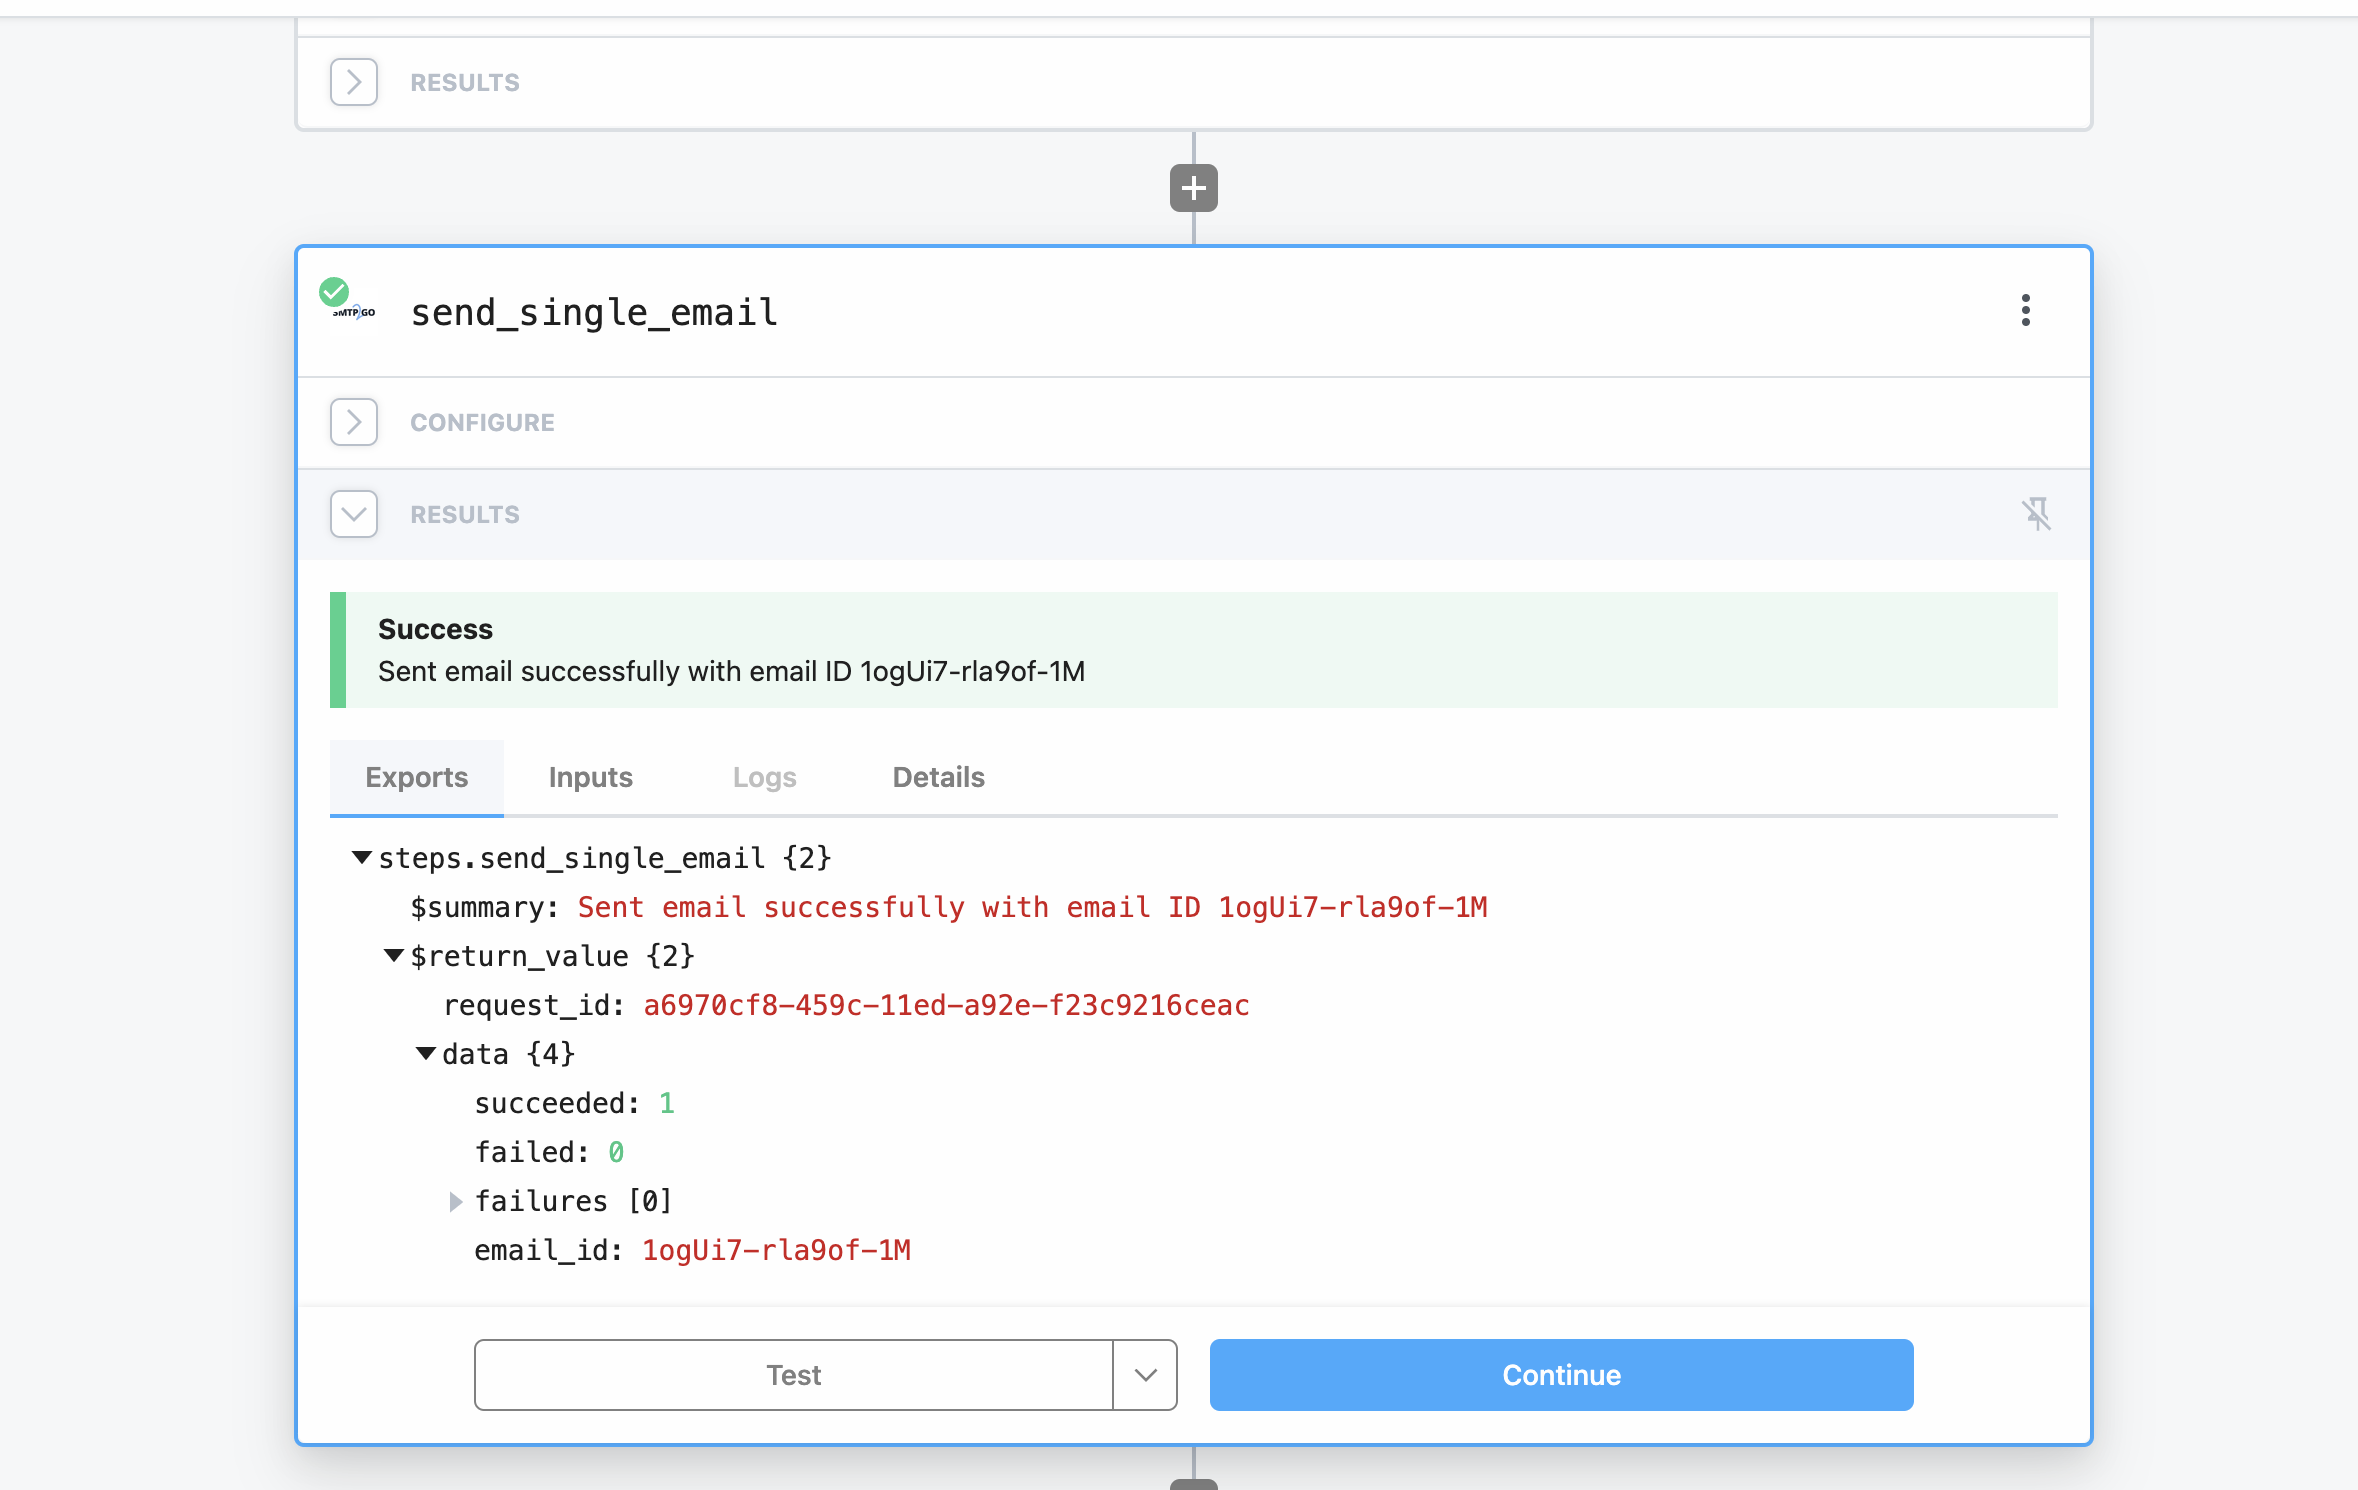Click the green success checkmark badge
Image resolution: width=2358 pixels, height=1490 pixels.
pyautogui.click(x=333, y=292)
